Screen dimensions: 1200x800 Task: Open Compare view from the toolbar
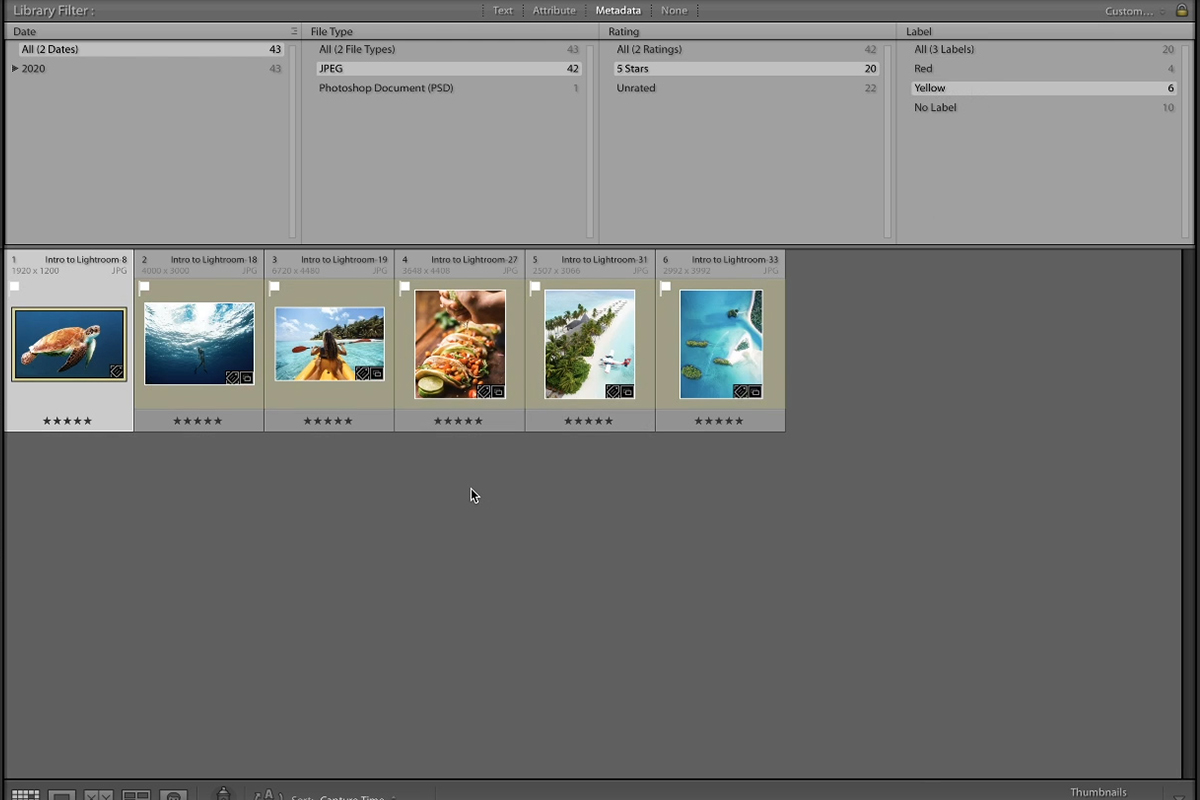point(97,793)
